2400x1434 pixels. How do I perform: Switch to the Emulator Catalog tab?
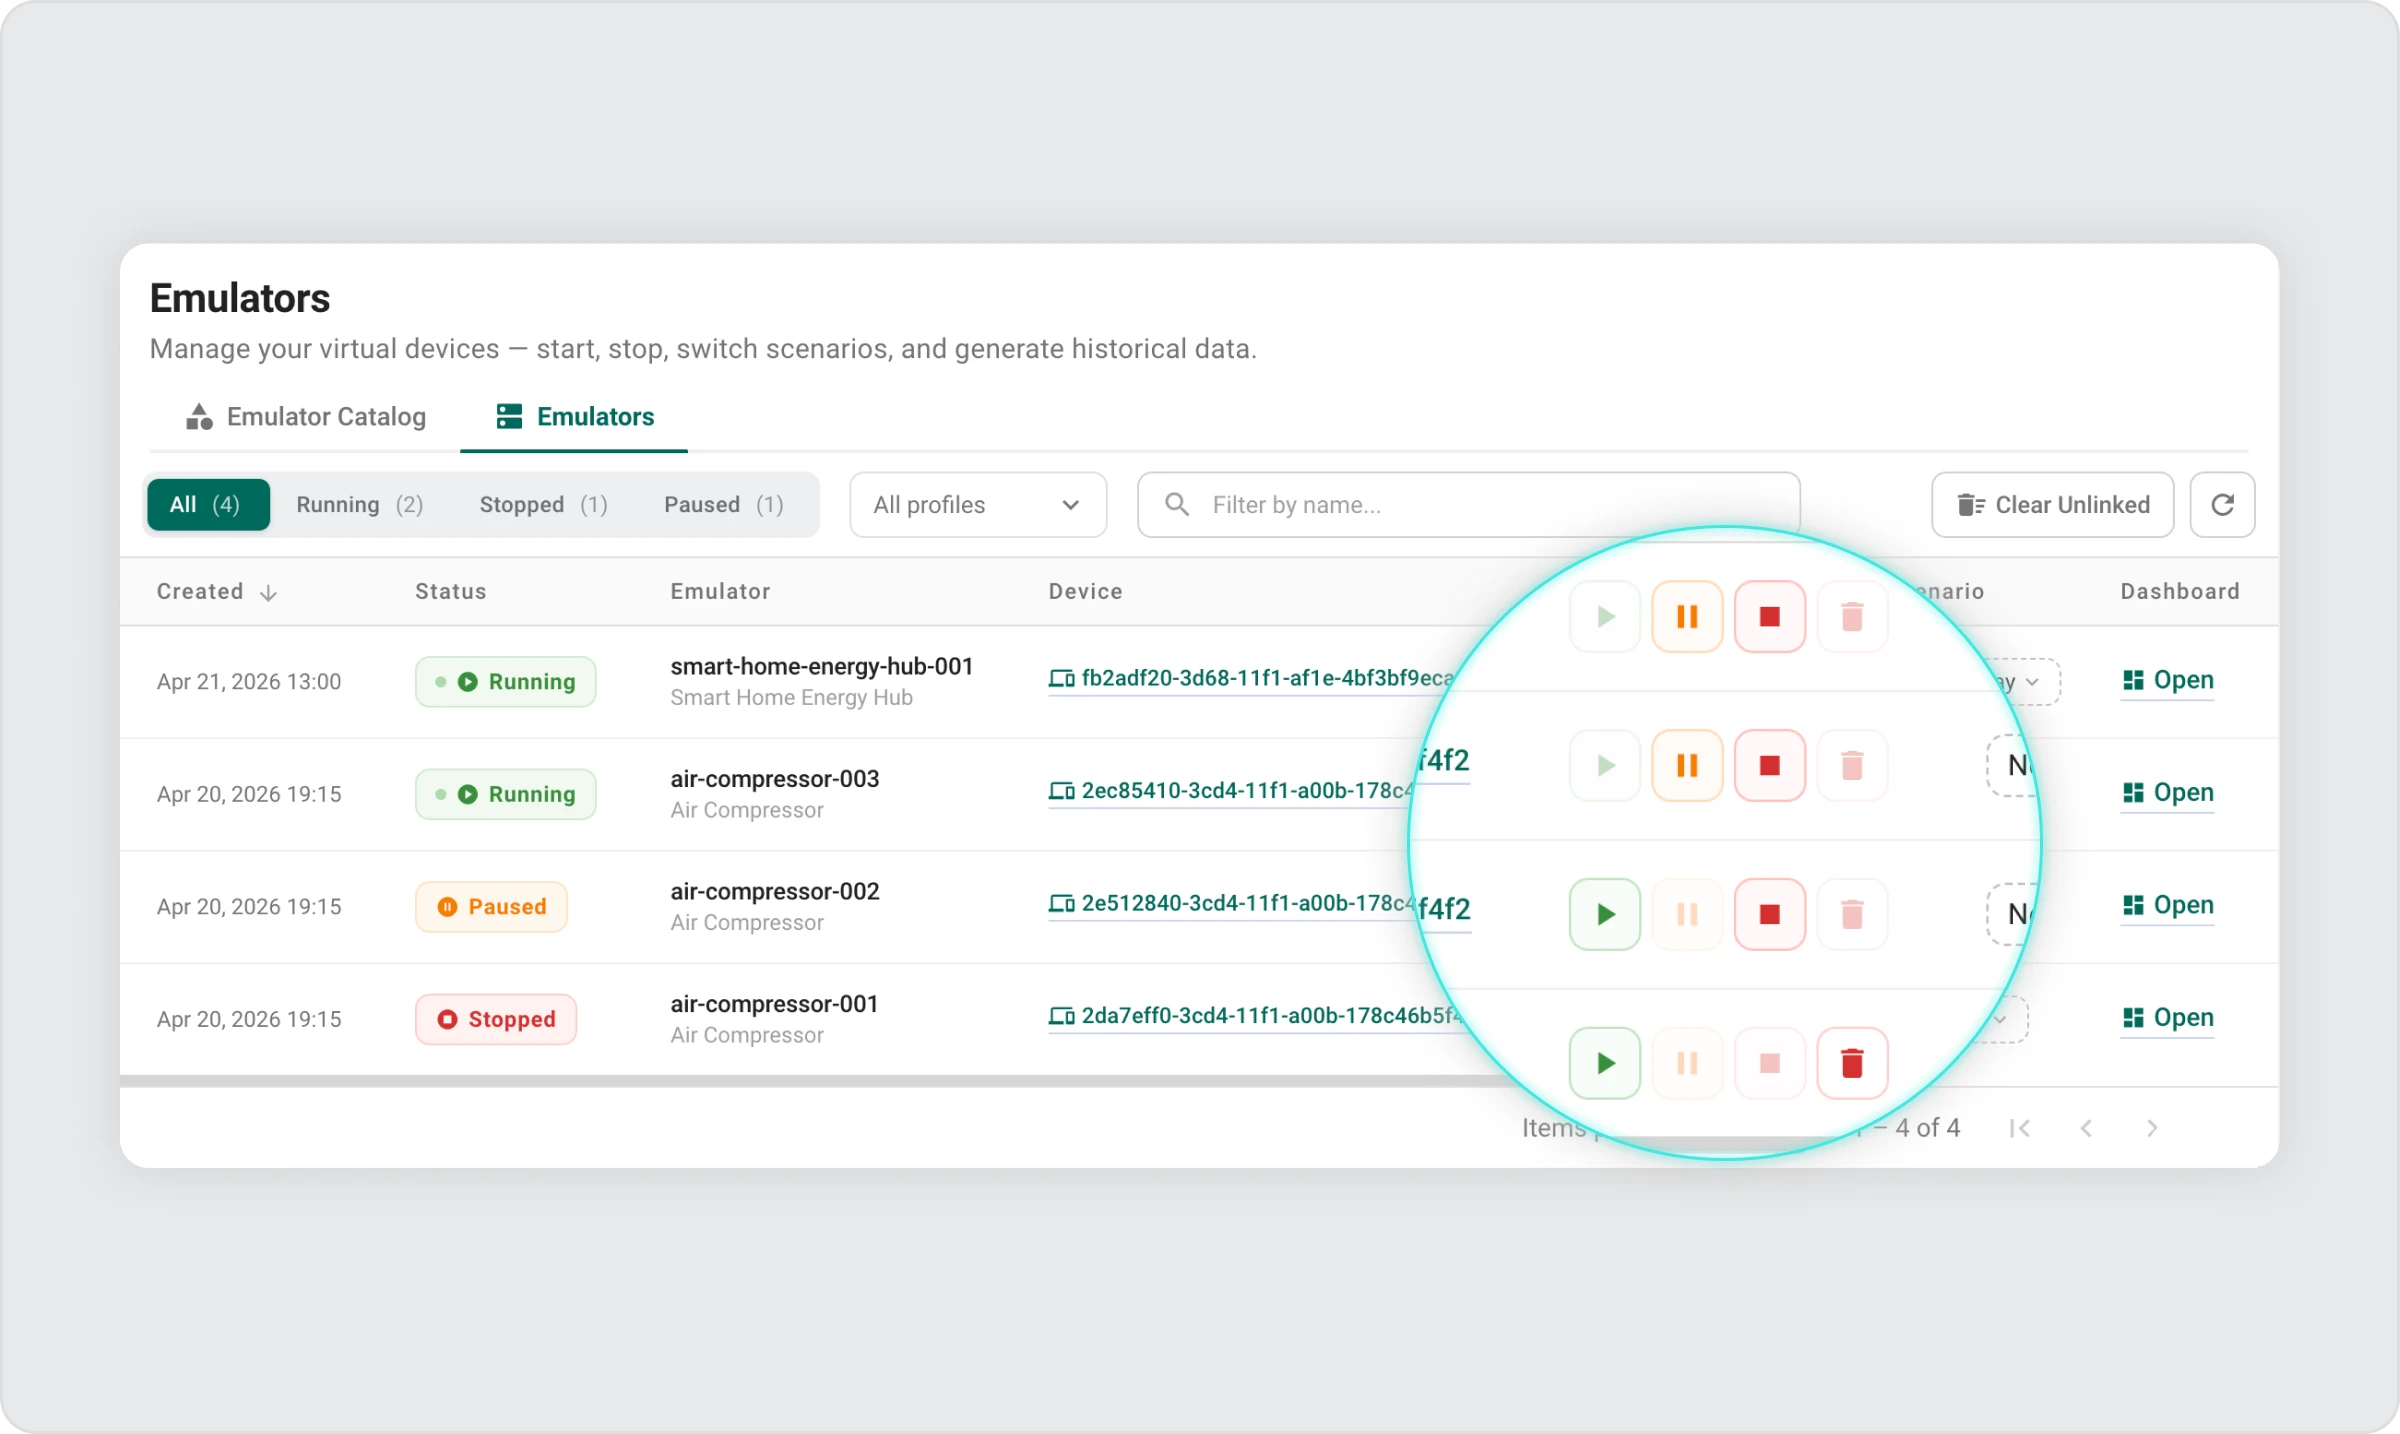pos(306,417)
